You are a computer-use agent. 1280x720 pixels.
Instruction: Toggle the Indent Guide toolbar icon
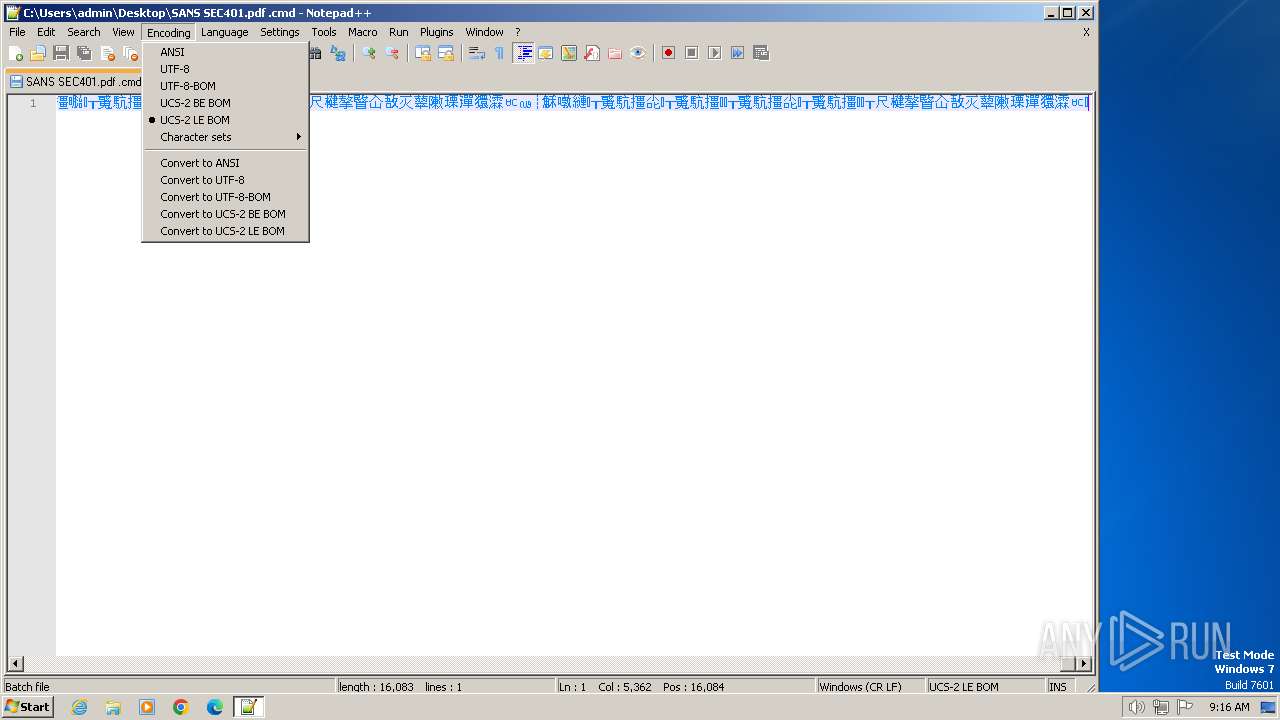tap(523, 53)
